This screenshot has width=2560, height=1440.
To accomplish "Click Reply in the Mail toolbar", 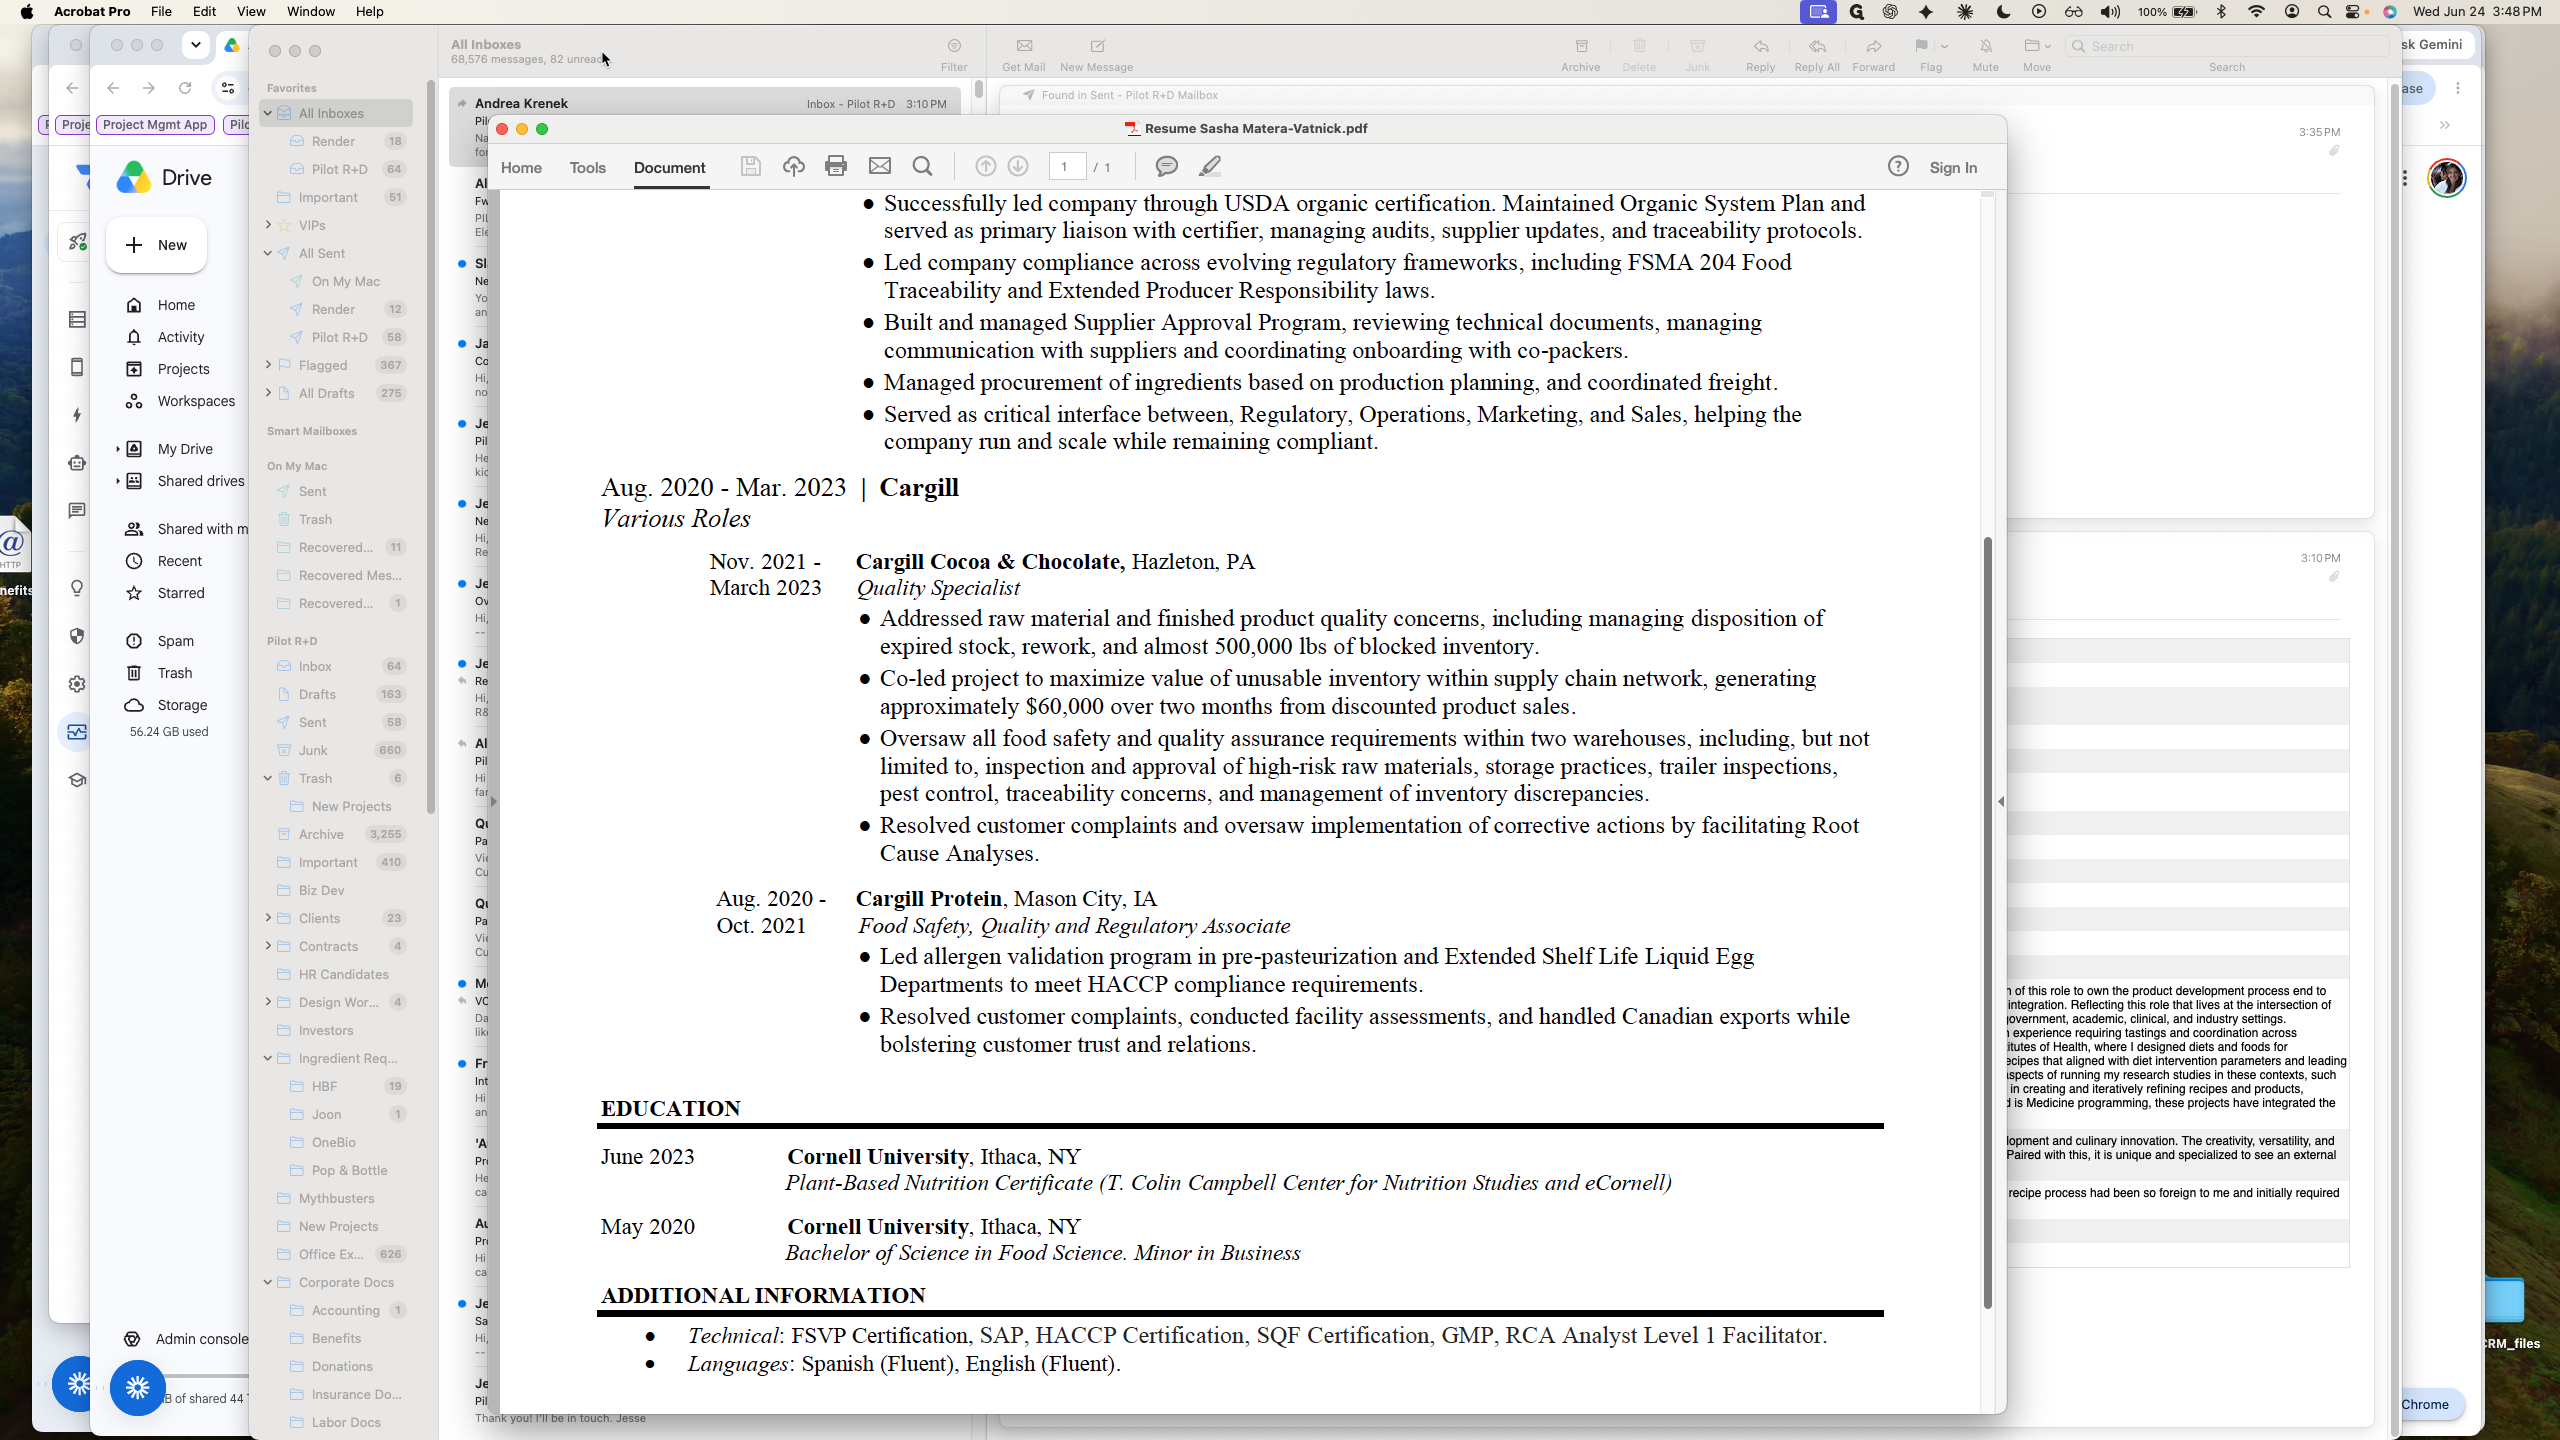I will [x=1761, y=55].
